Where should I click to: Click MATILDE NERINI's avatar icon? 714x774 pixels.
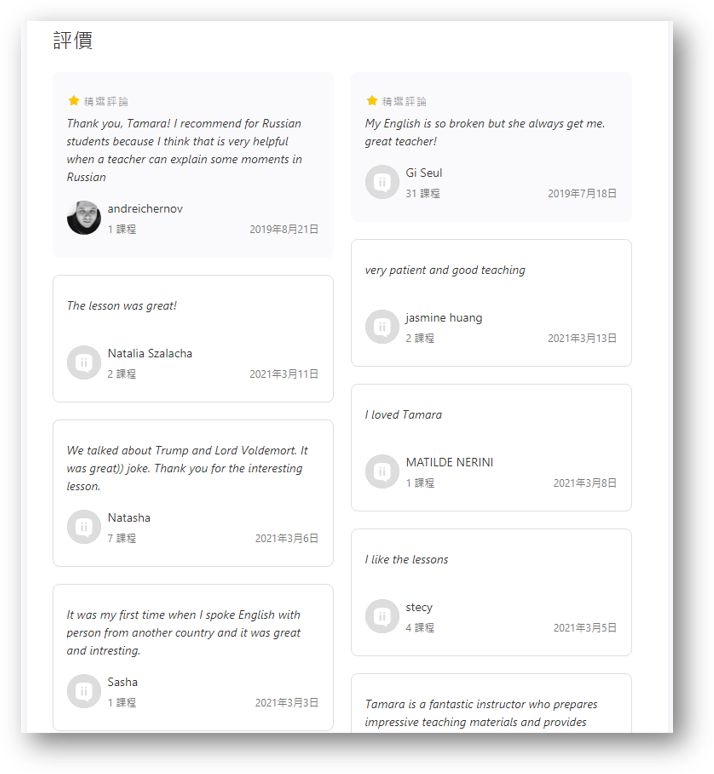tap(382, 472)
